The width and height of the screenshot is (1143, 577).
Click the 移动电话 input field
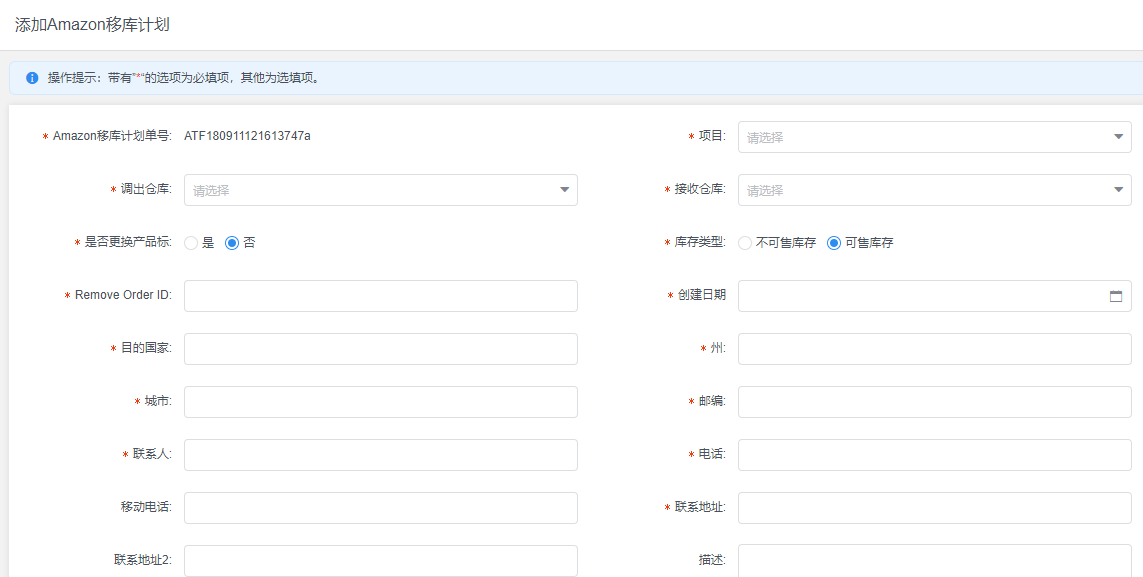(381, 508)
